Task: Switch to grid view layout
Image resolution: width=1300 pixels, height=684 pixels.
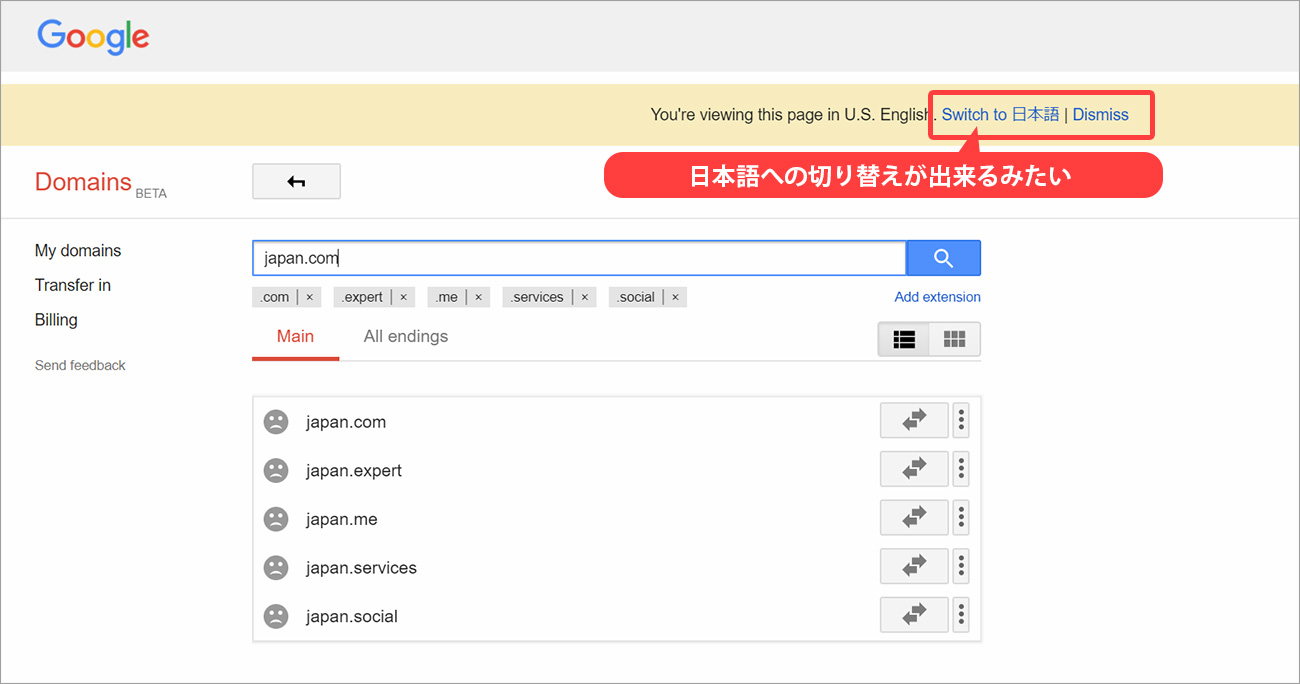Action: [x=955, y=339]
